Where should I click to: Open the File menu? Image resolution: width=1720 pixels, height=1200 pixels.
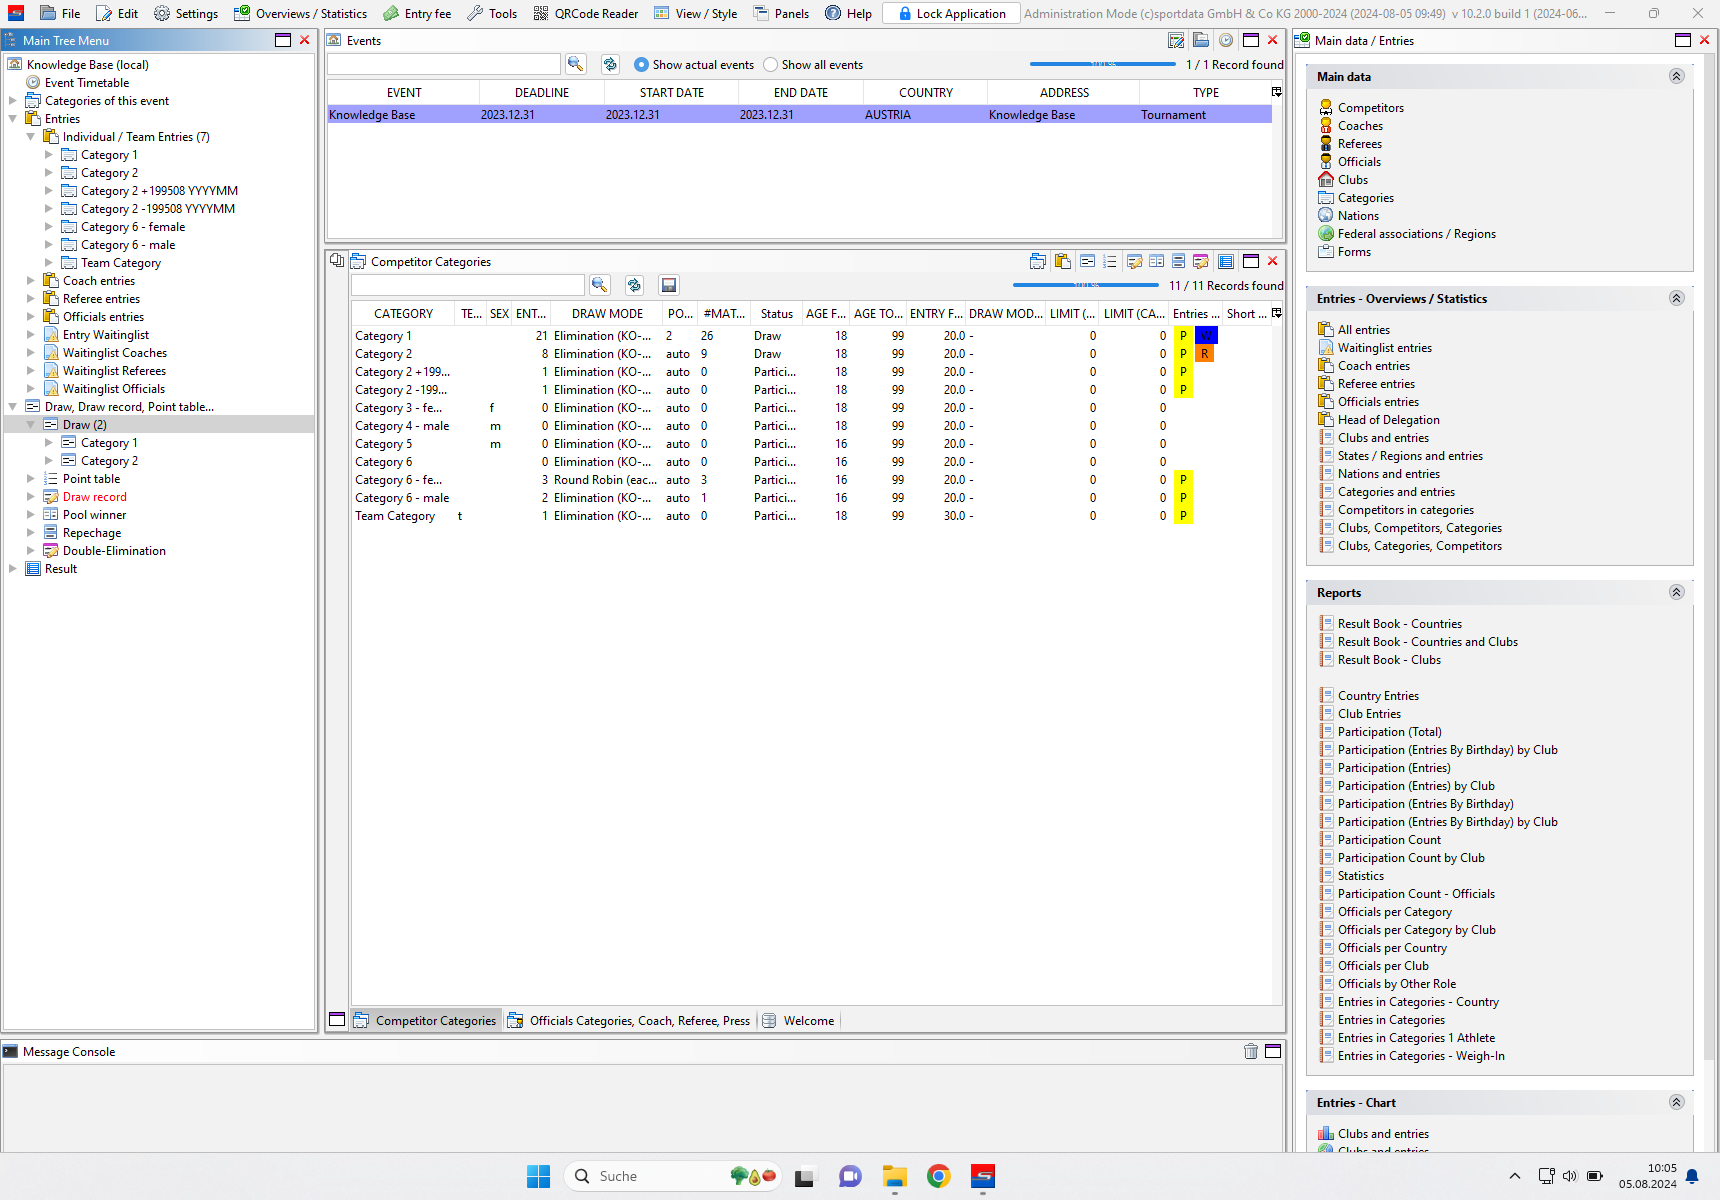[61, 13]
